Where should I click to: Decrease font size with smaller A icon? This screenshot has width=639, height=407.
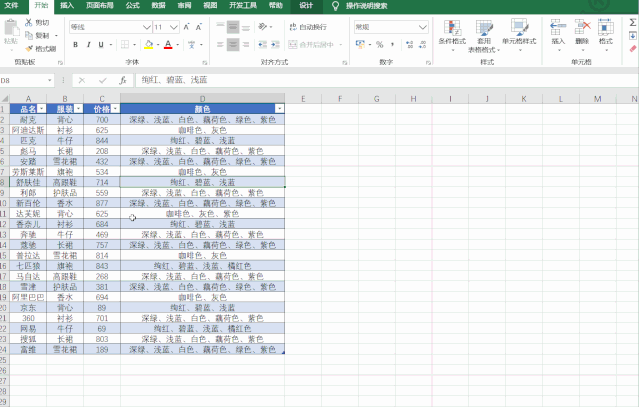click(198, 27)
